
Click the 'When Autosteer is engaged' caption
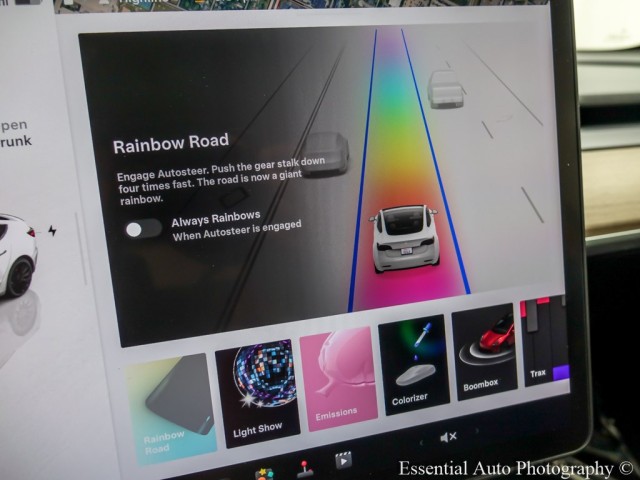(237, 231)
